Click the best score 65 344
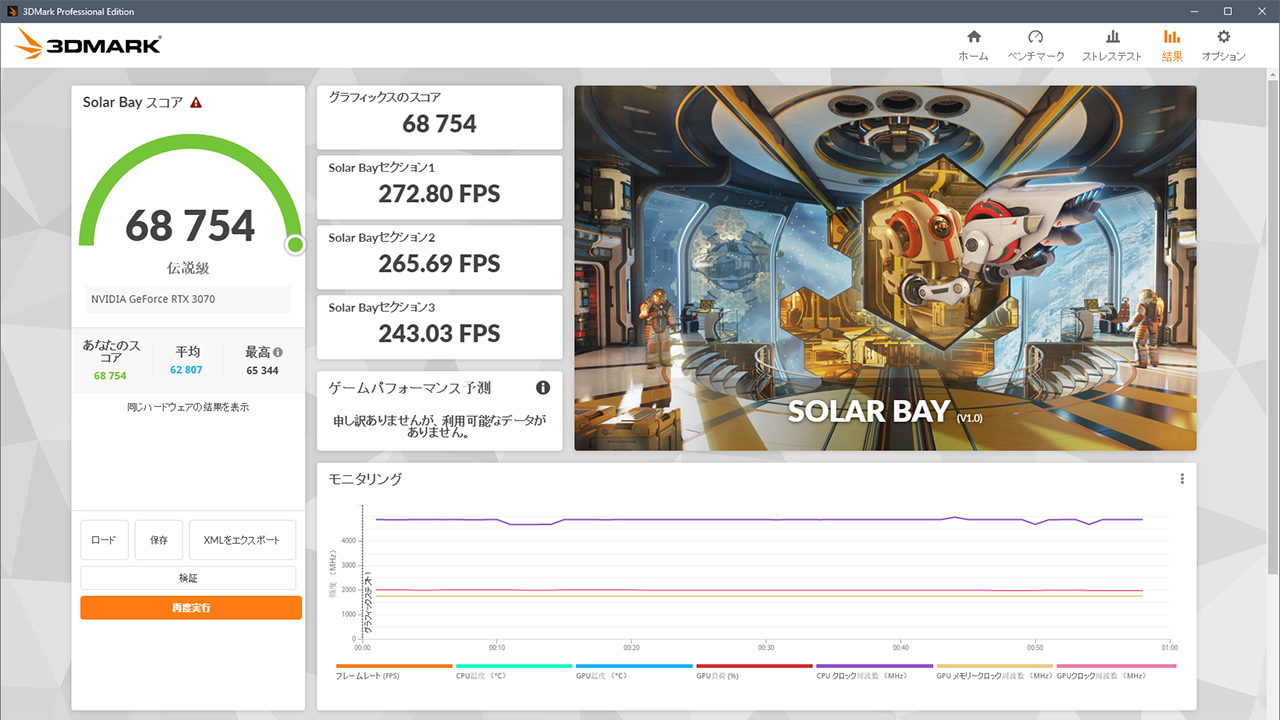 [x=262, y=371]
